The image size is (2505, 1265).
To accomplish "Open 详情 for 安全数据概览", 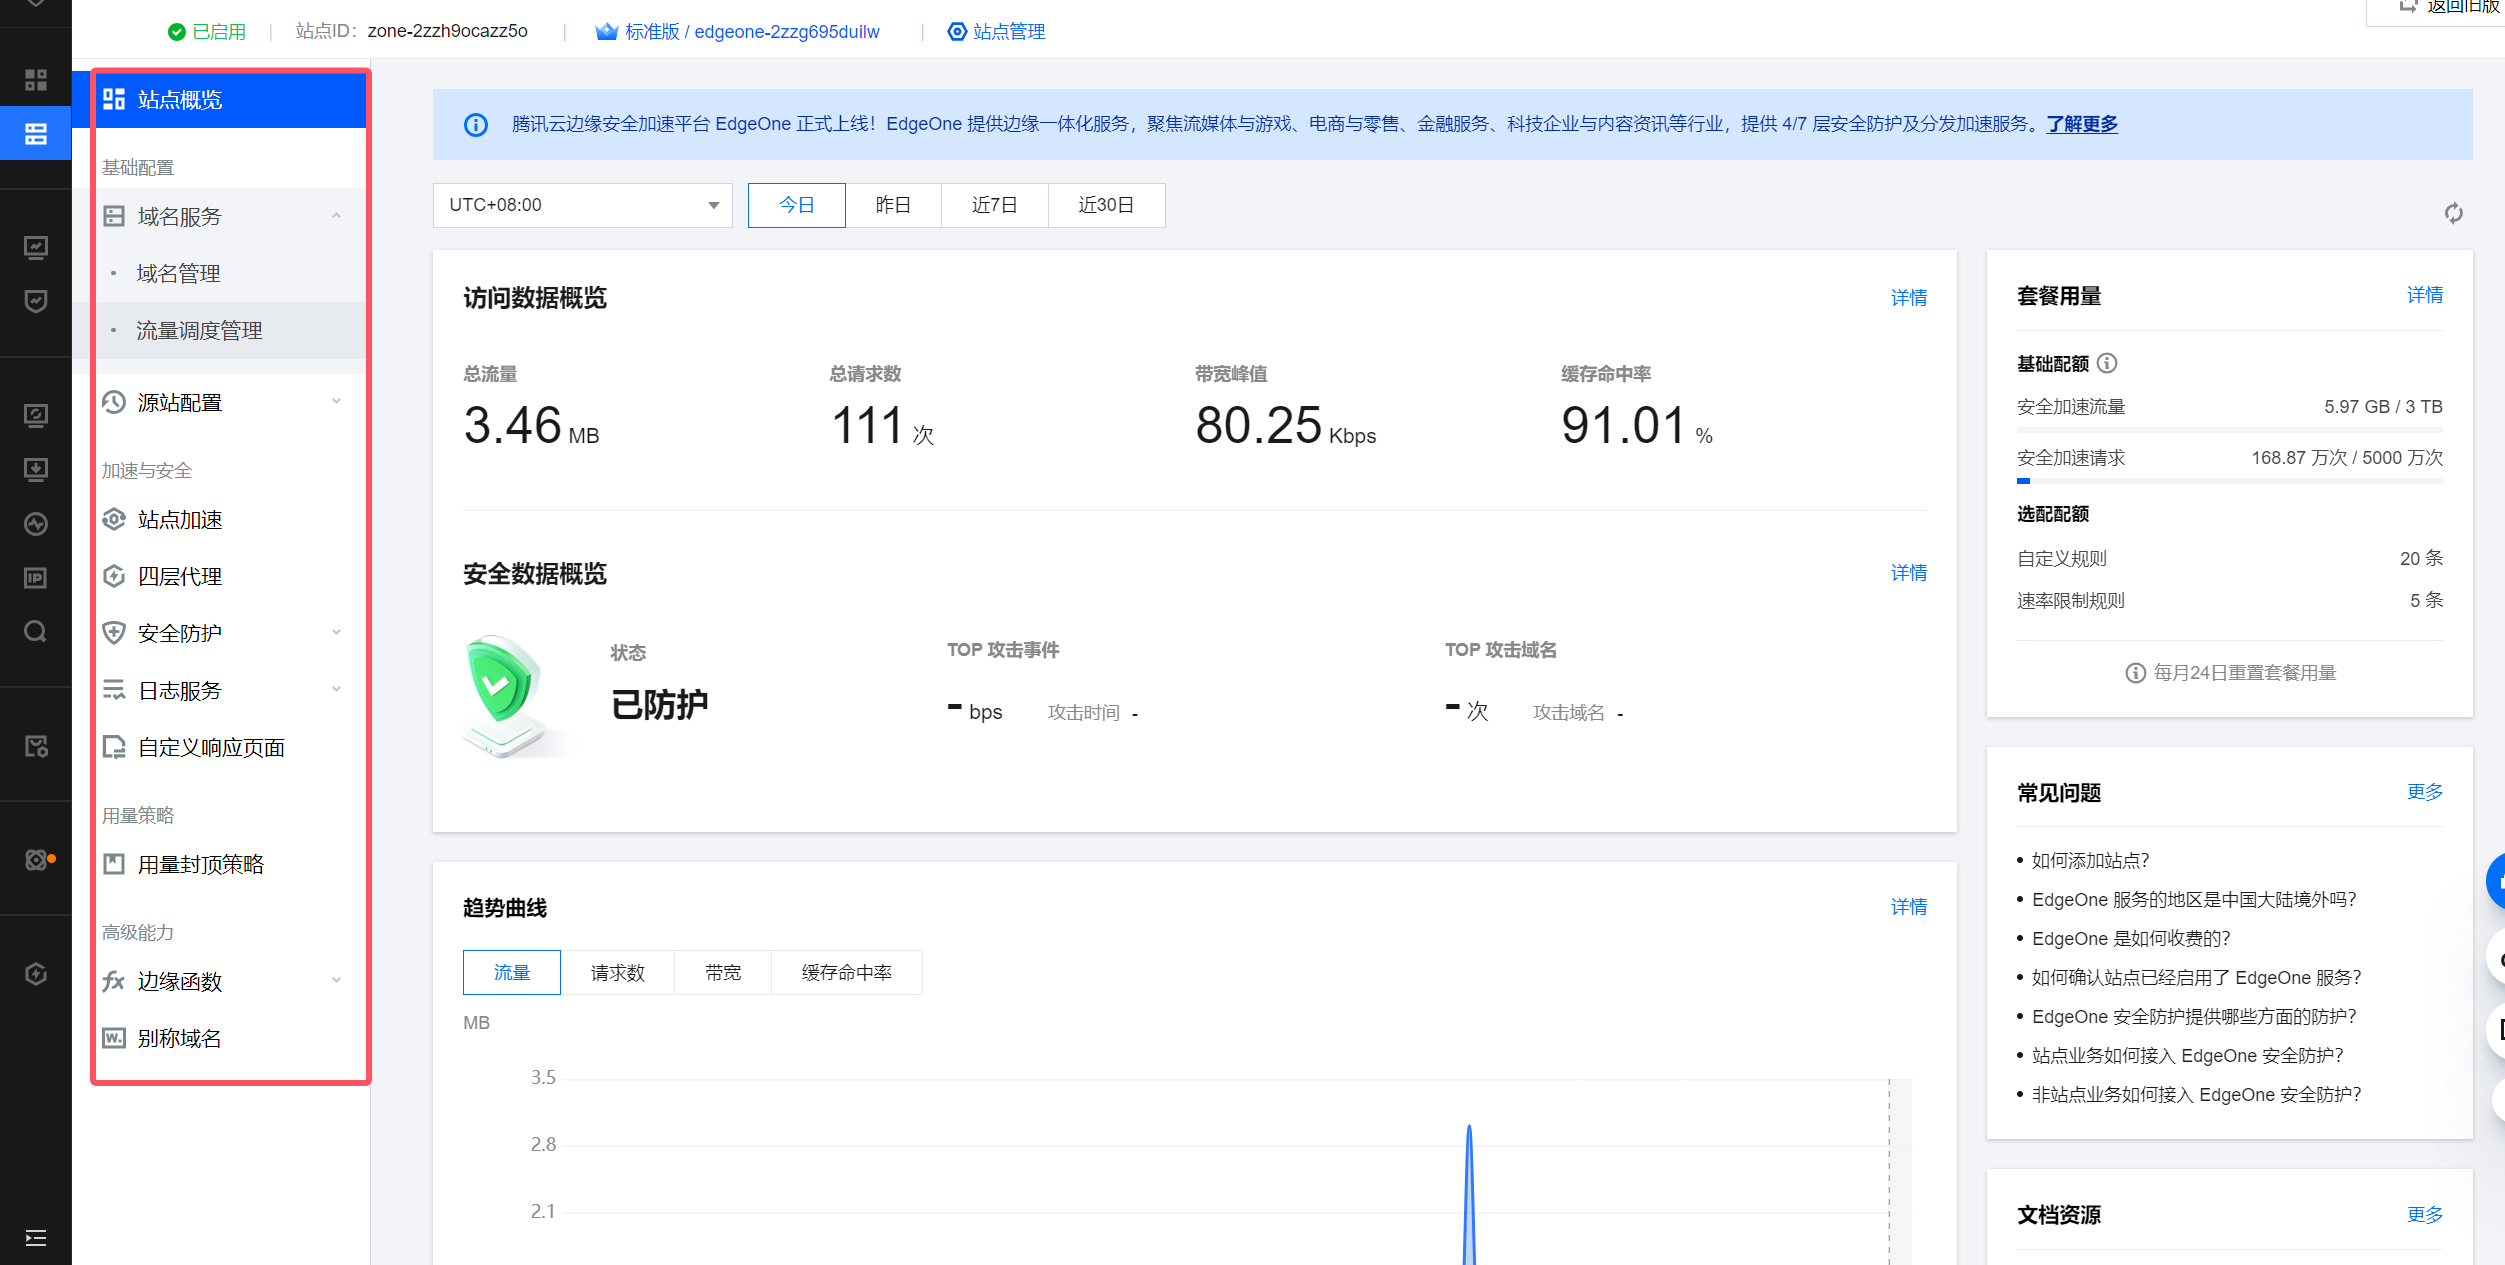I will (x=1908, y=573).
